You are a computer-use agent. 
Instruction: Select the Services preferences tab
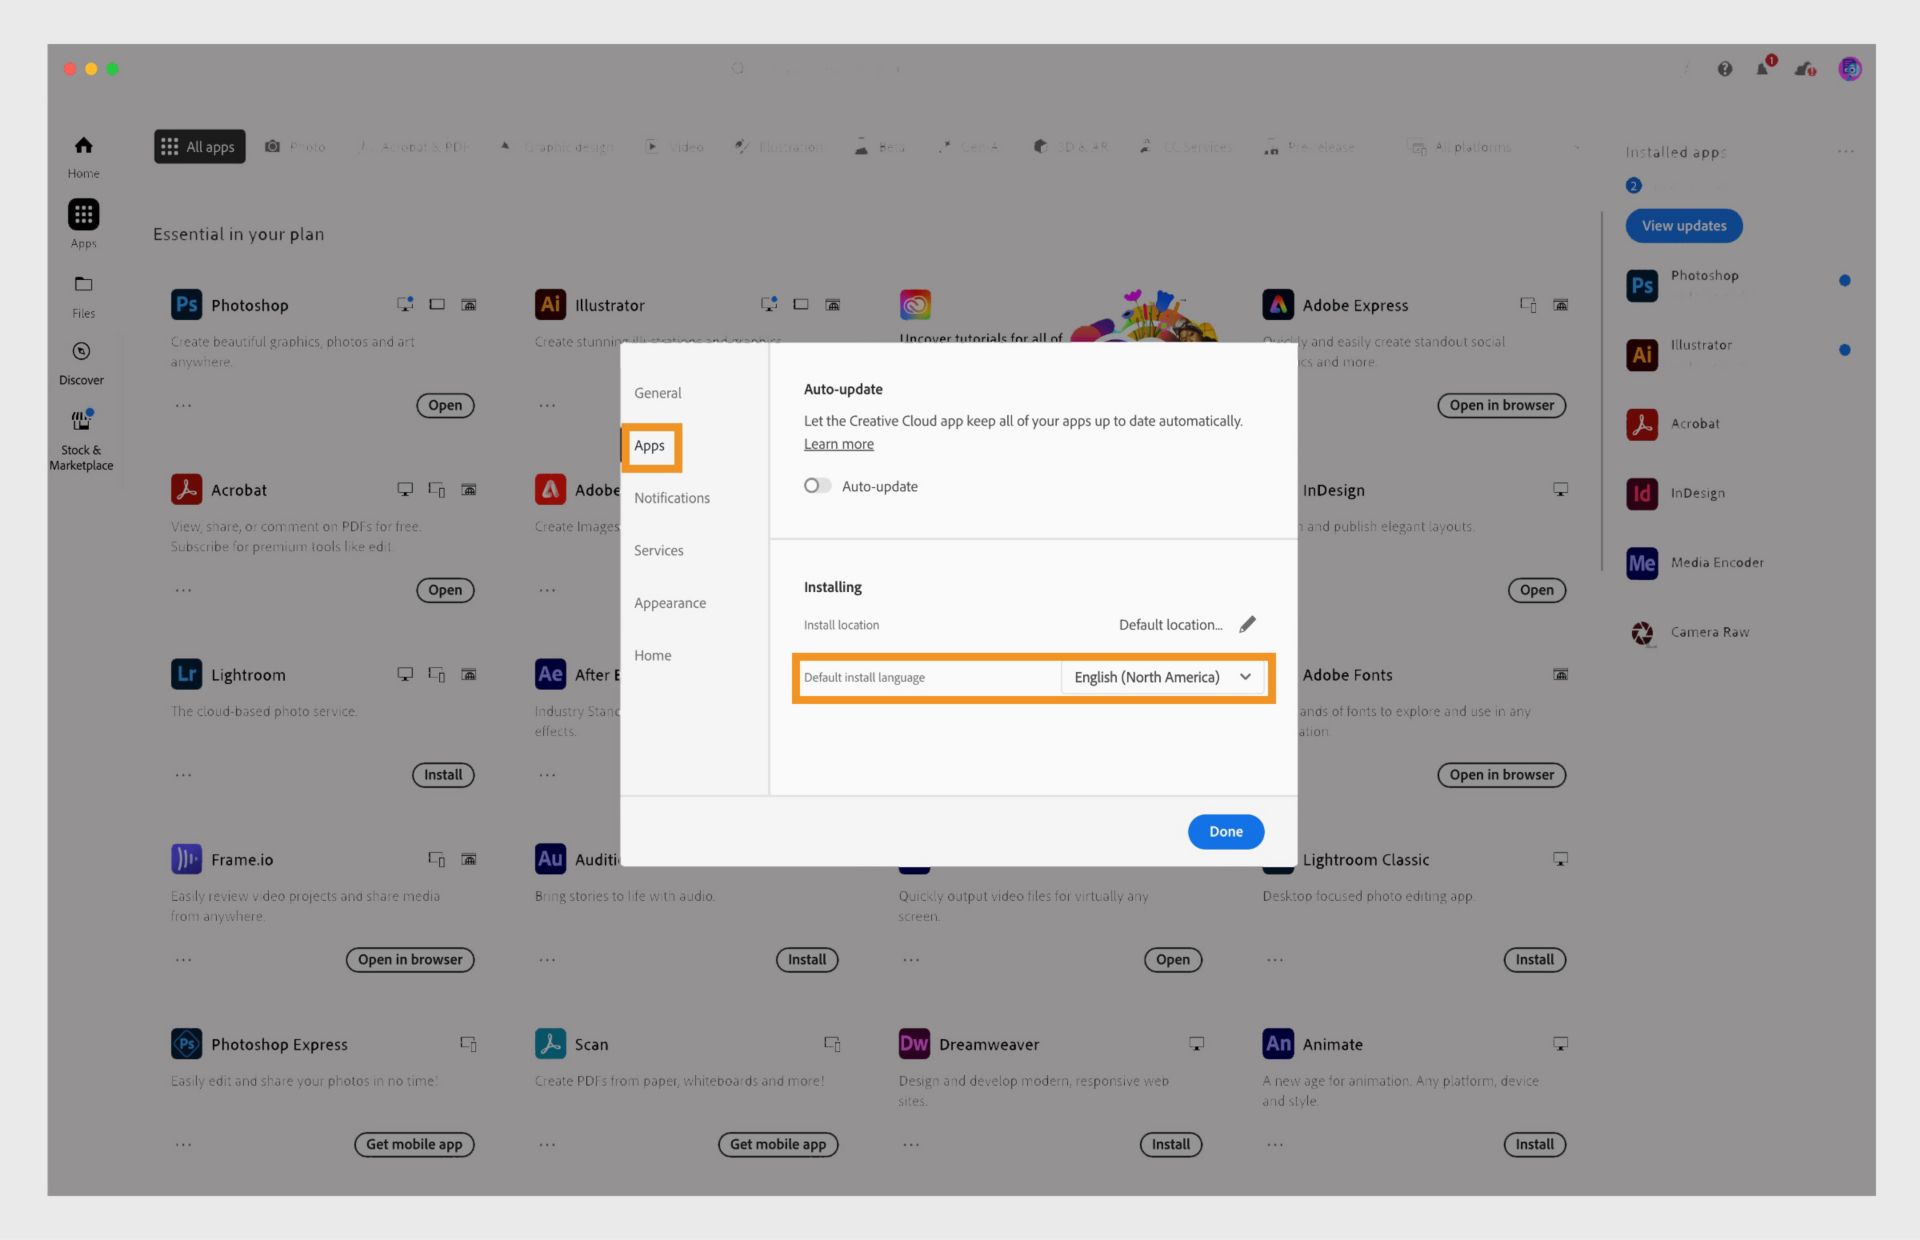click(659, 551)
